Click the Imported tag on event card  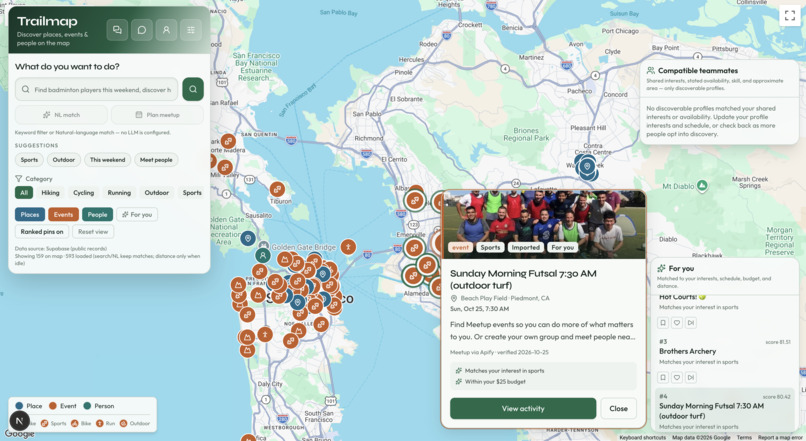pyautogui.click(x=525, y=247)
